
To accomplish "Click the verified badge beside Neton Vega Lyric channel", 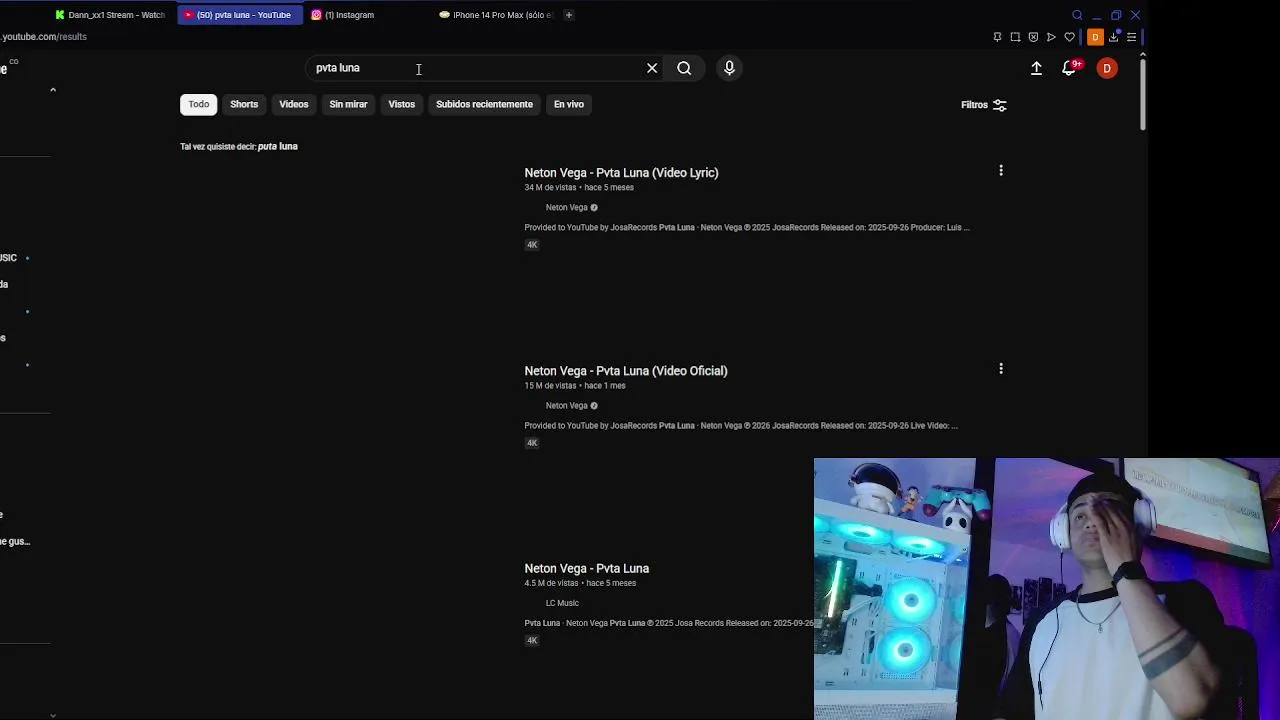I will (594, 208).
